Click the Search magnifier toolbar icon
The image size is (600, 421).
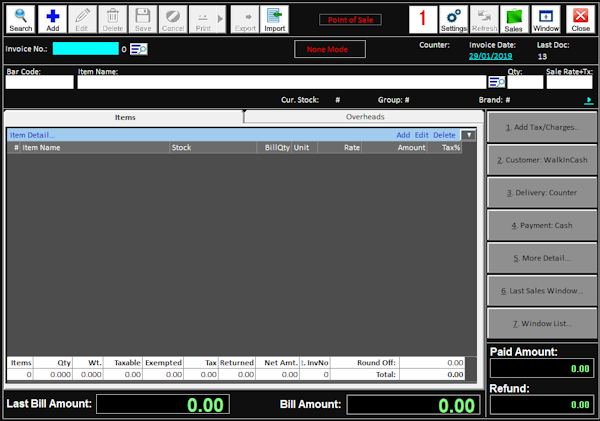point(21,20)
